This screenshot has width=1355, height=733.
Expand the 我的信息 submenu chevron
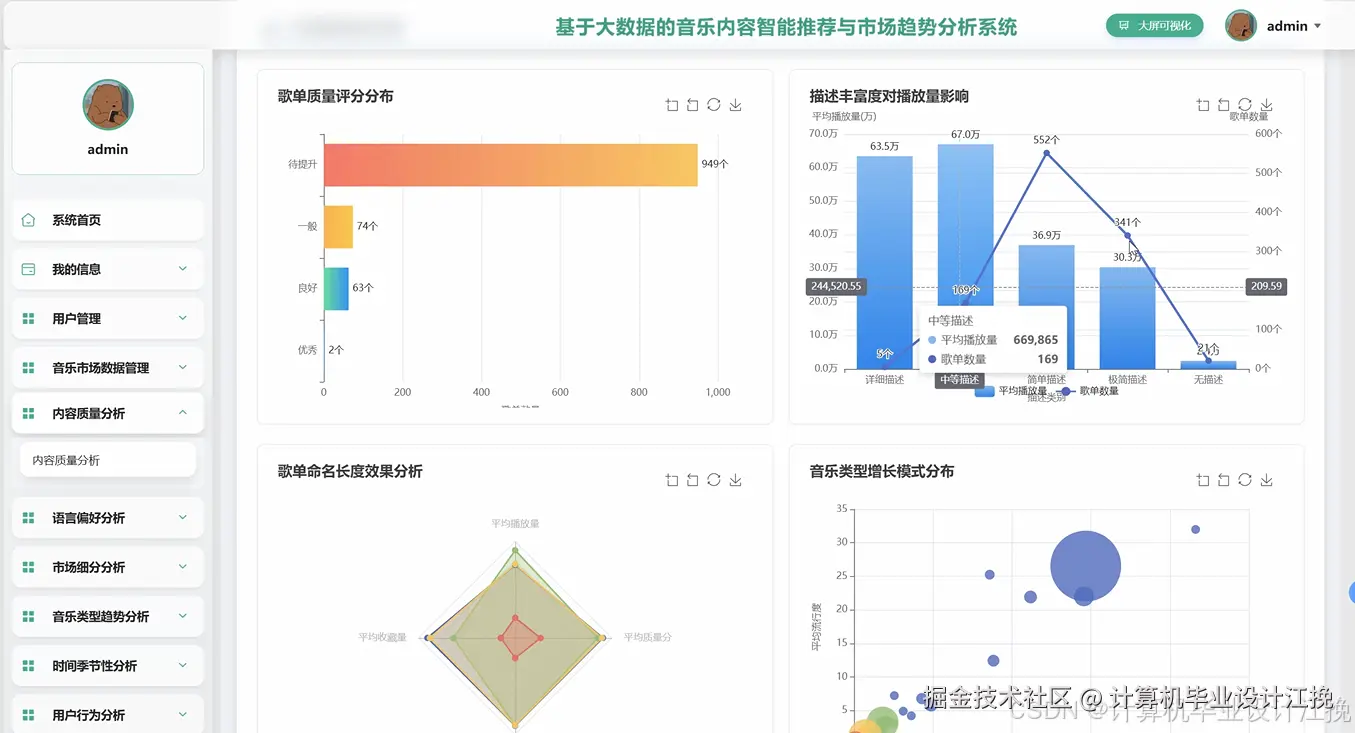click(183, 269)
